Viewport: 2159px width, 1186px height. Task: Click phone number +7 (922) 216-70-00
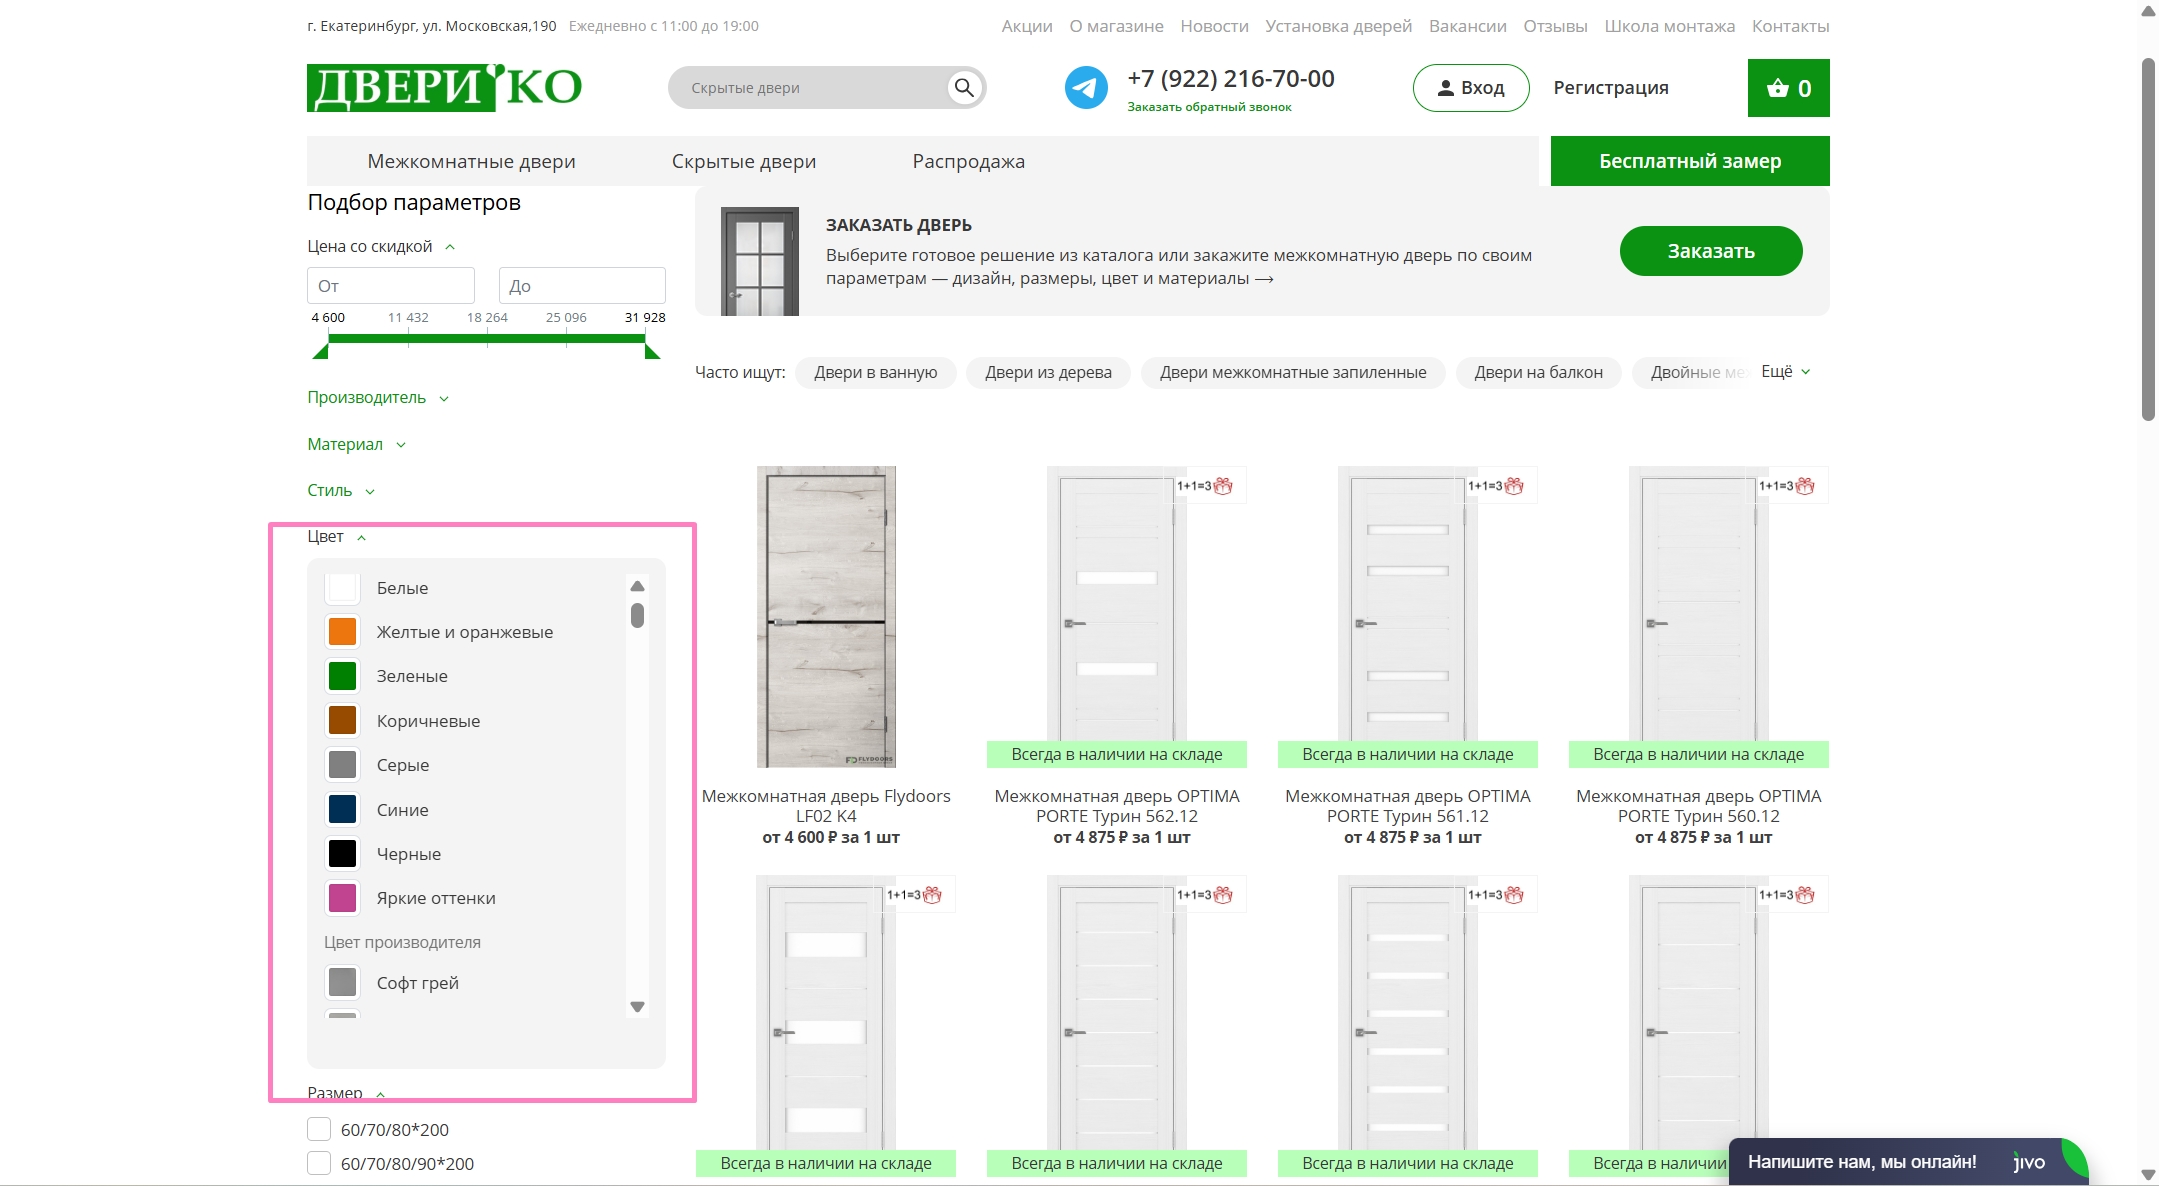click(x=1231, y=79)
